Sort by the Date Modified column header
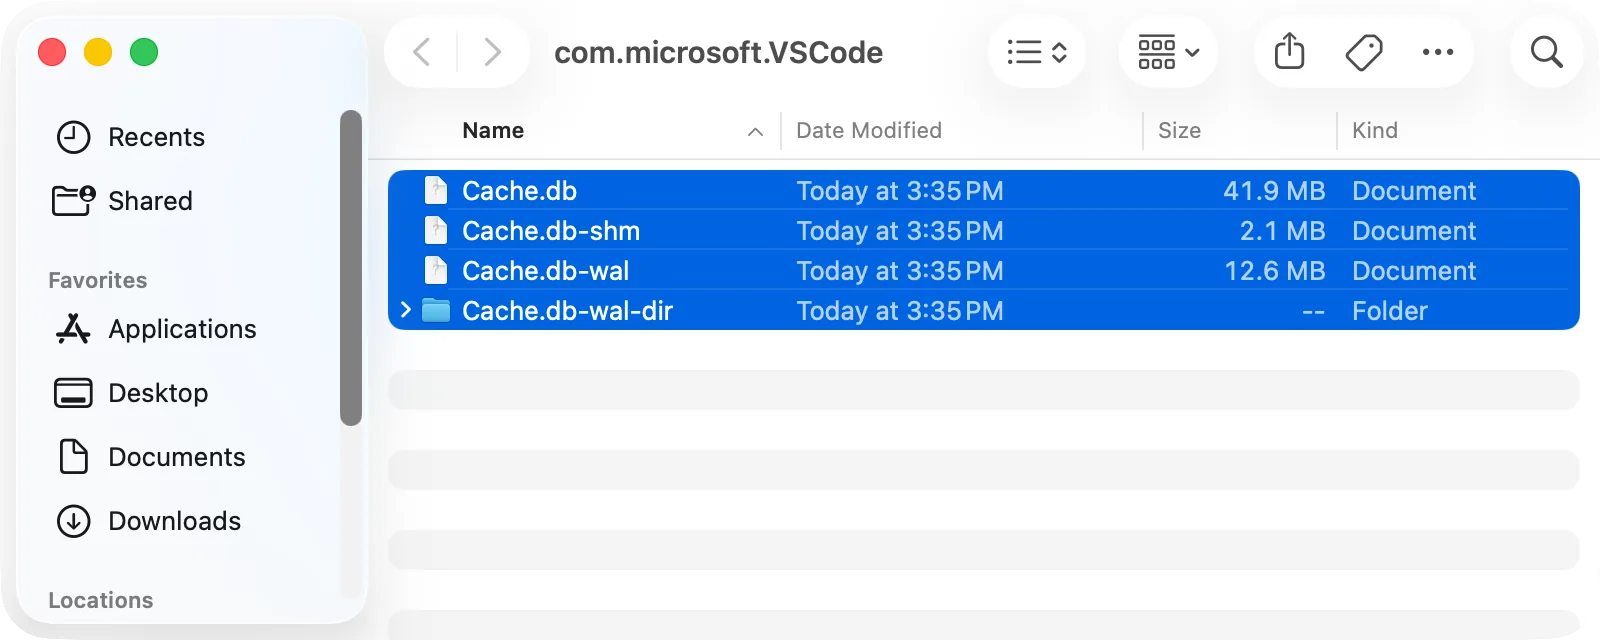Screen dimensions: 1600x640 869,131
